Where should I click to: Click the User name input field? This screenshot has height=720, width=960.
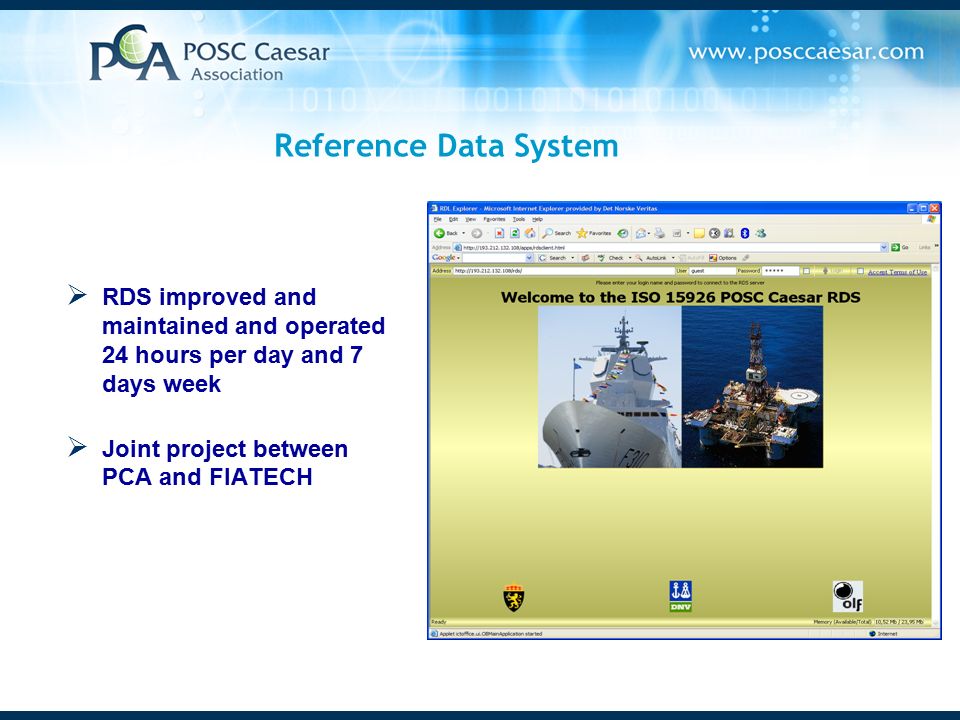pos(713,271)
